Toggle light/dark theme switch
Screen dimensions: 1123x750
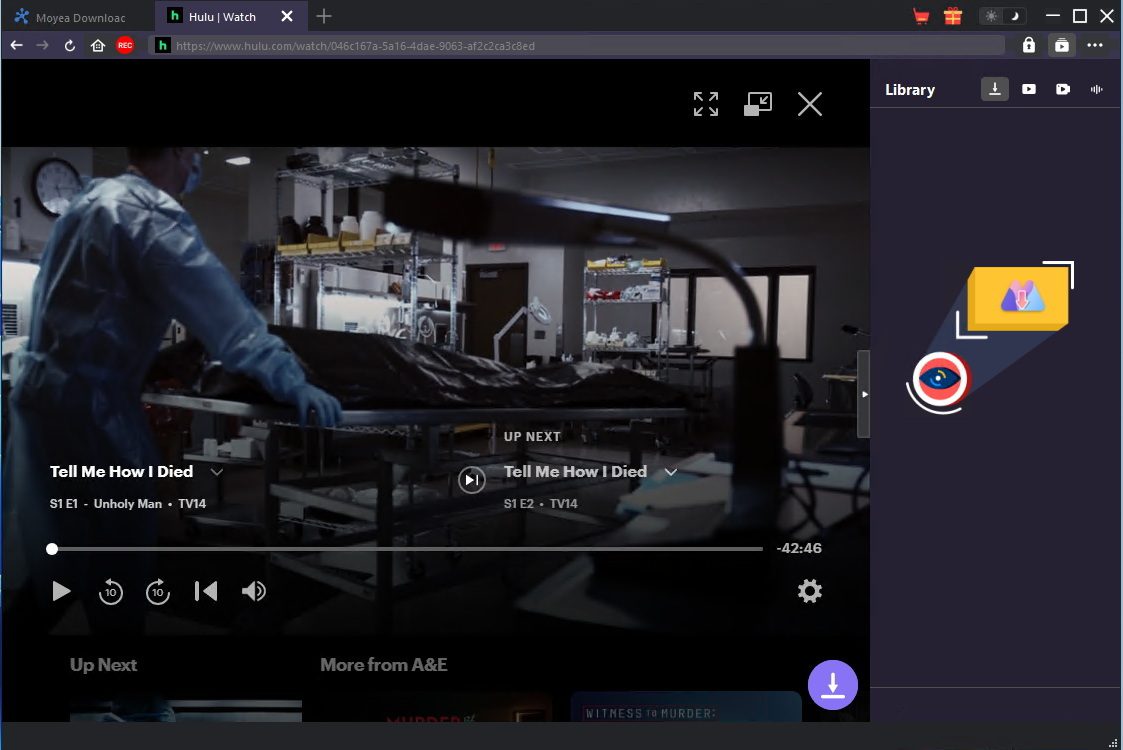click(1002, 16)
